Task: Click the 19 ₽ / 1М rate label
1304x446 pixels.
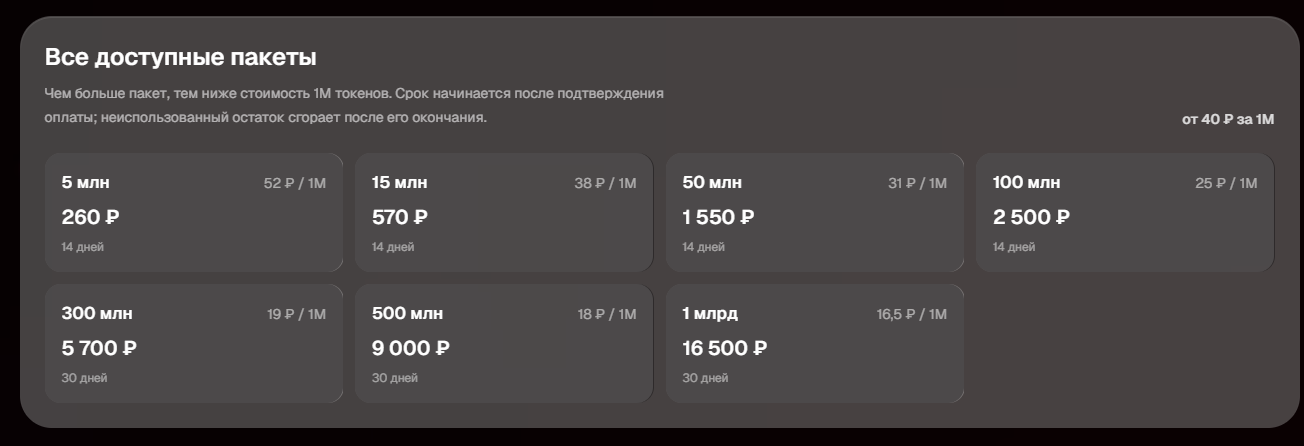Action: coord(297,314)
